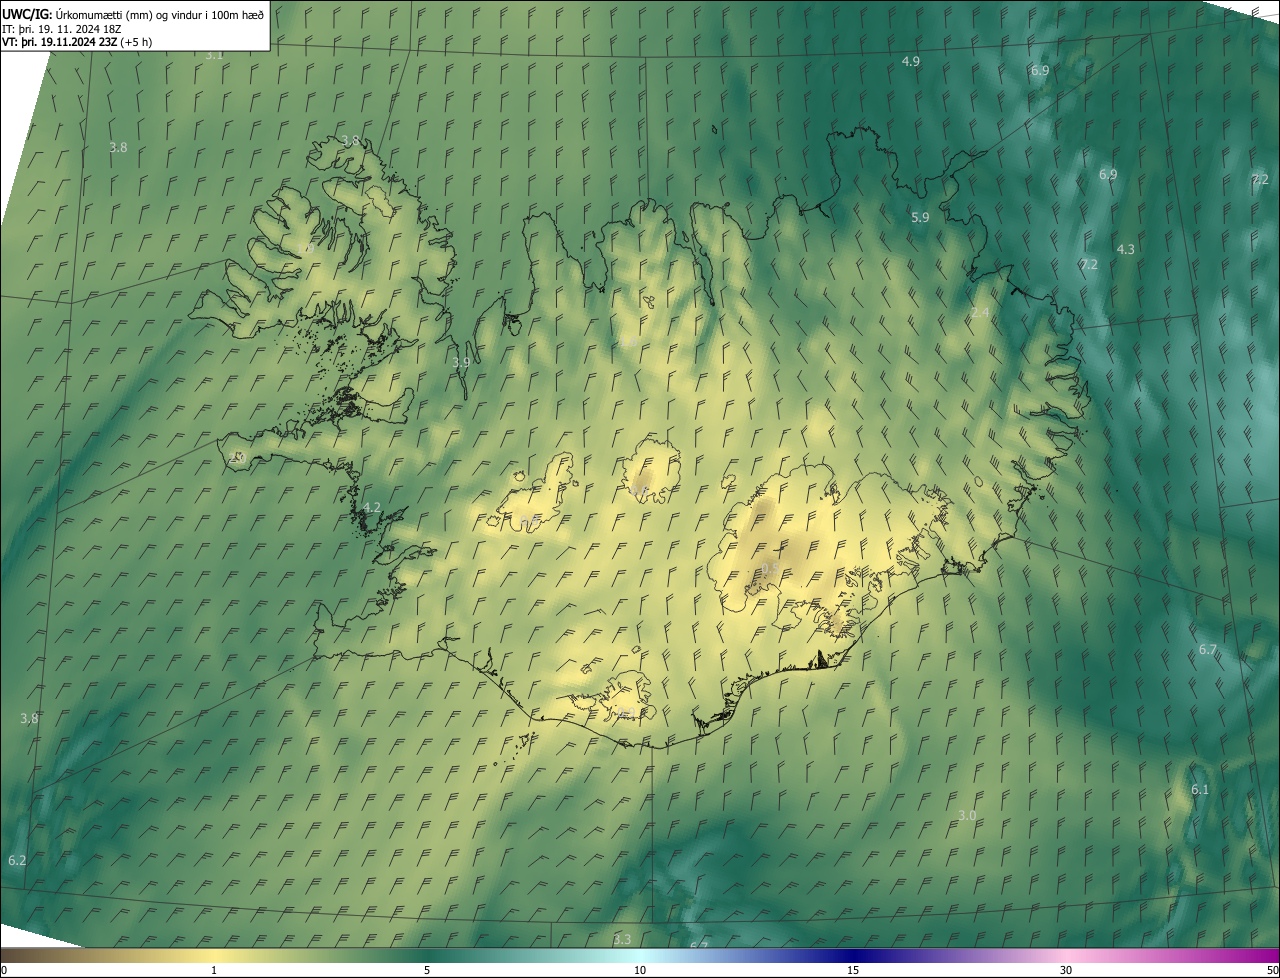Viewport: 1280px width, 978px height.
Task: Click the 15 mm tick on the colour scale
Action: click(x=853, y=970)
